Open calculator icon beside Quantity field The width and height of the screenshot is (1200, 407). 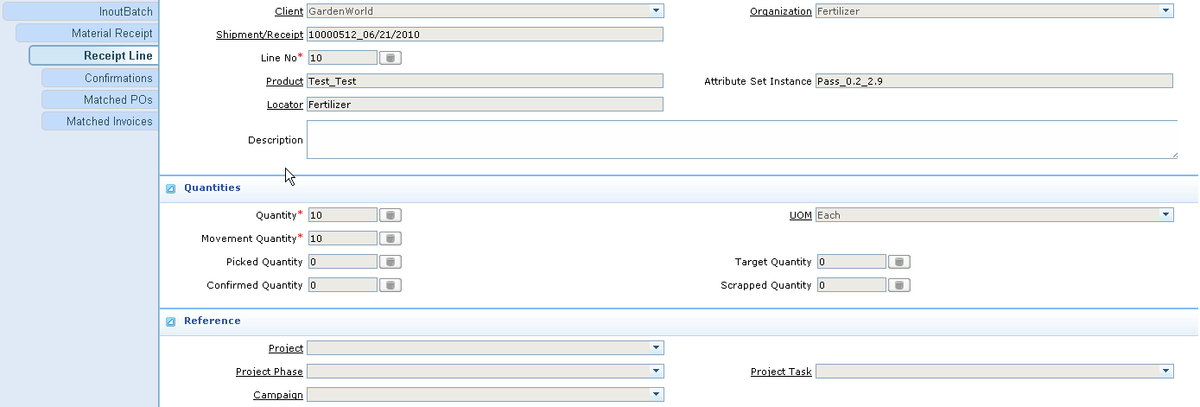[392, 215]
